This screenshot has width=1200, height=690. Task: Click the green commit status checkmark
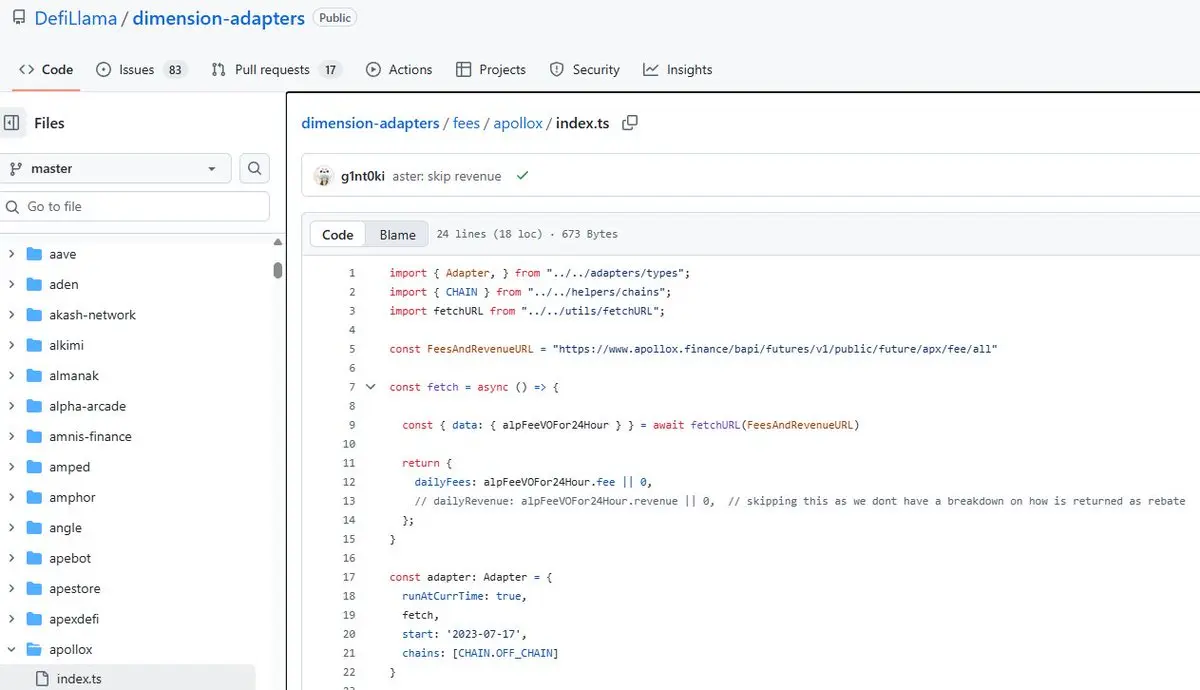(522, 176)
